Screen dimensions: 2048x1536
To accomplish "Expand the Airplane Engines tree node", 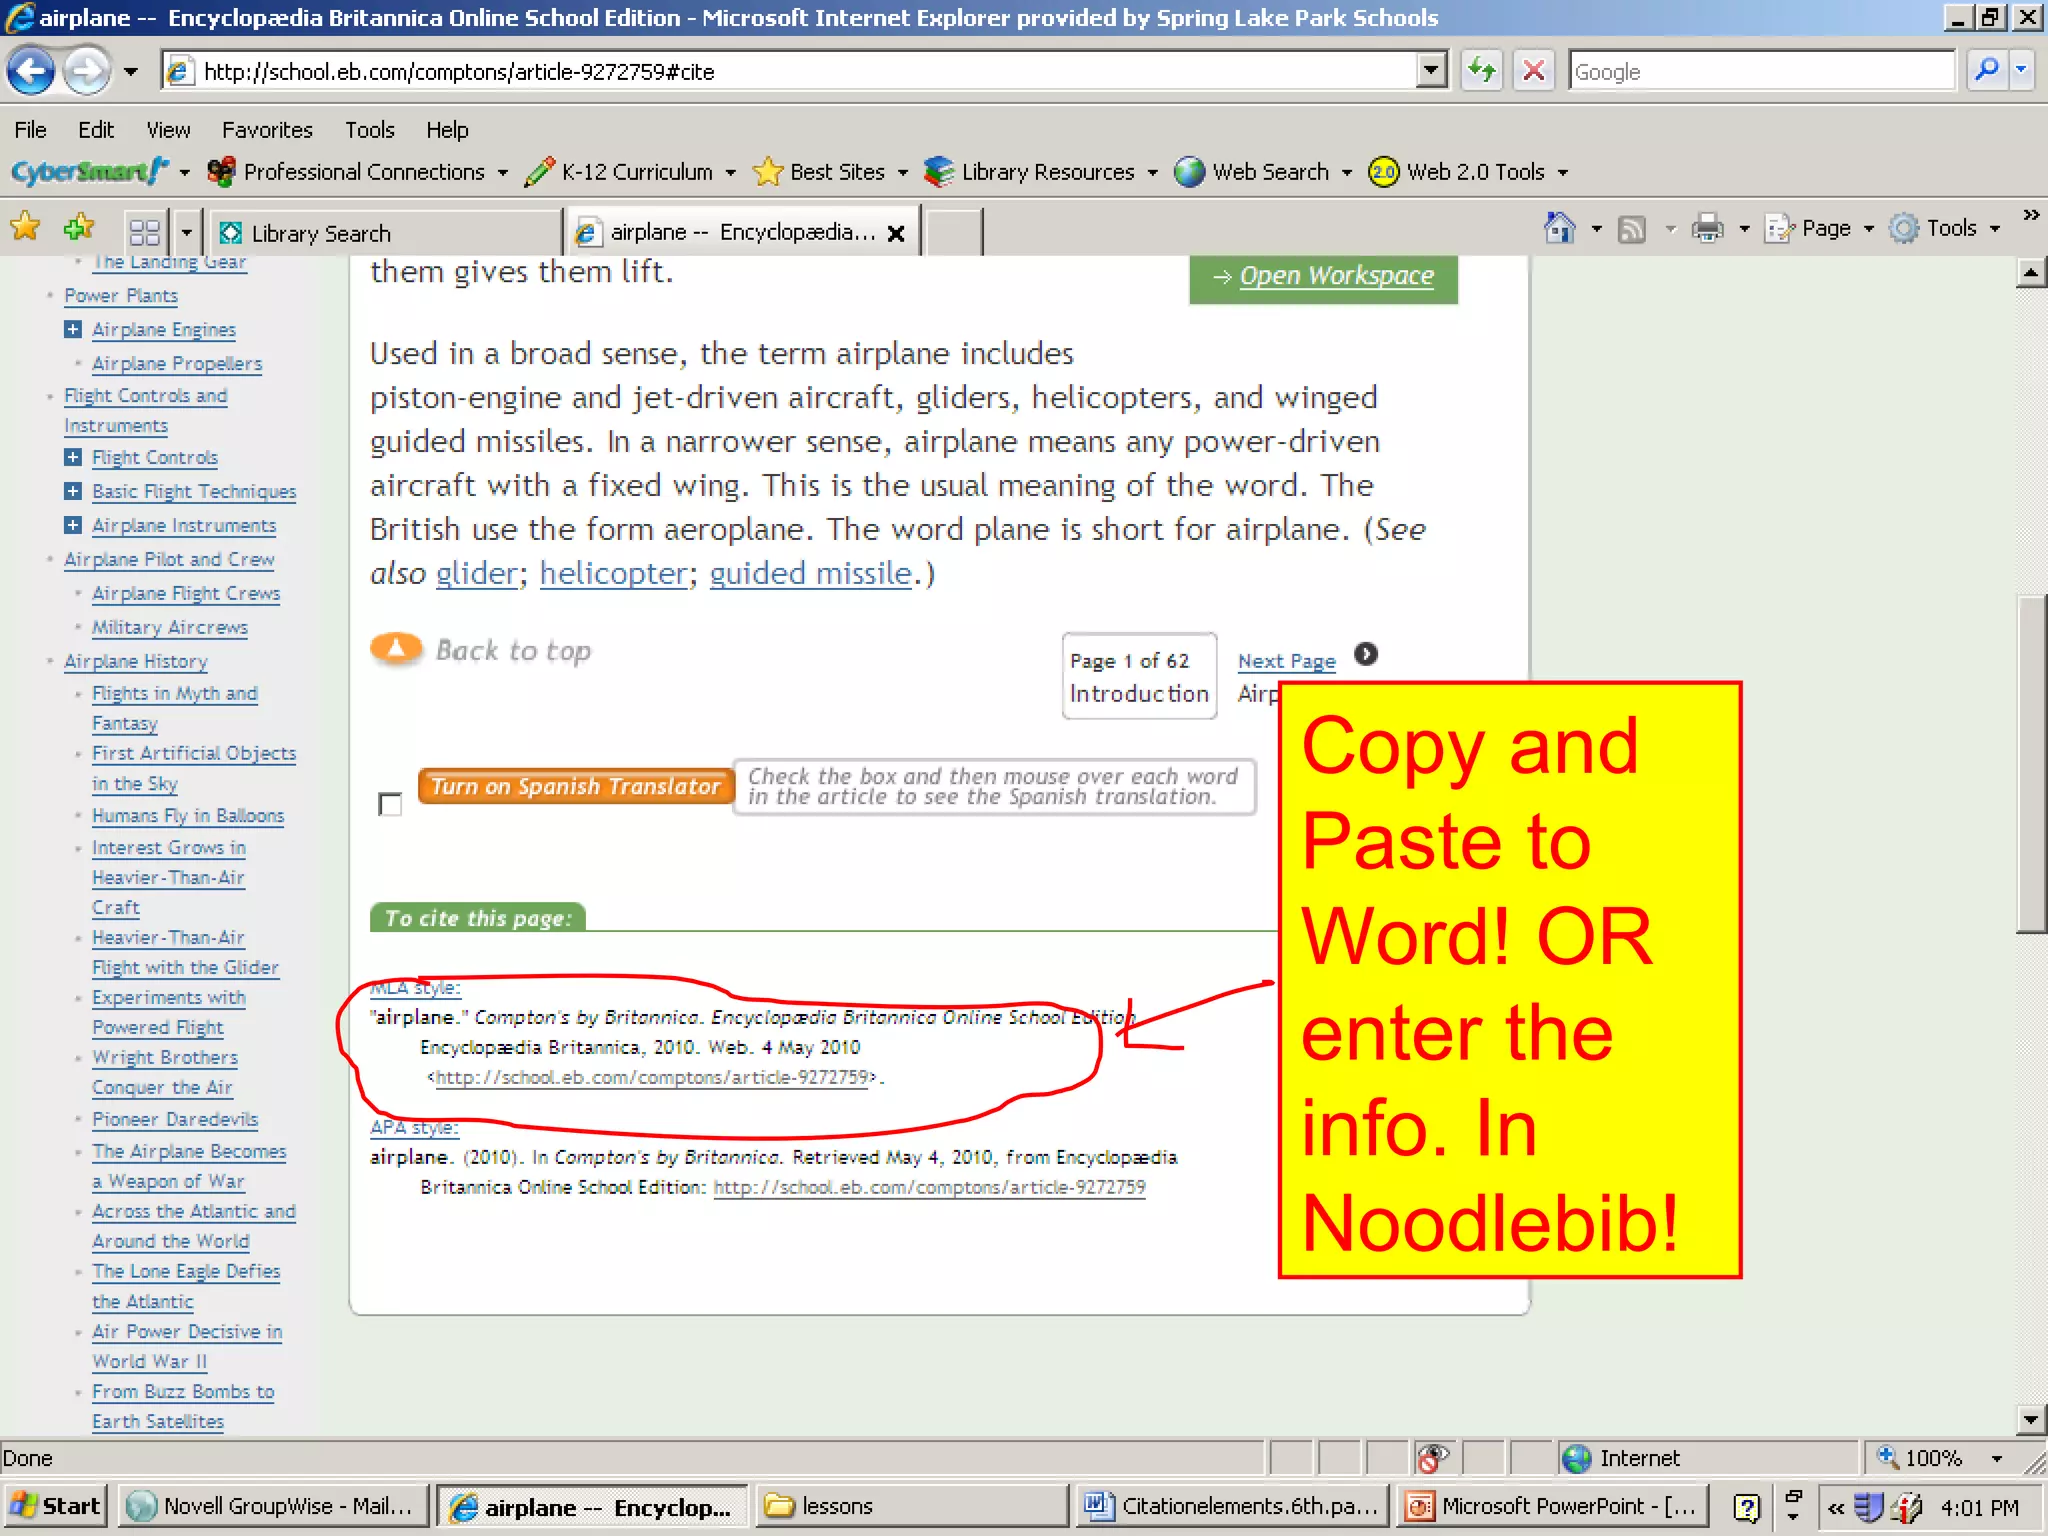I will pos(73,329).
